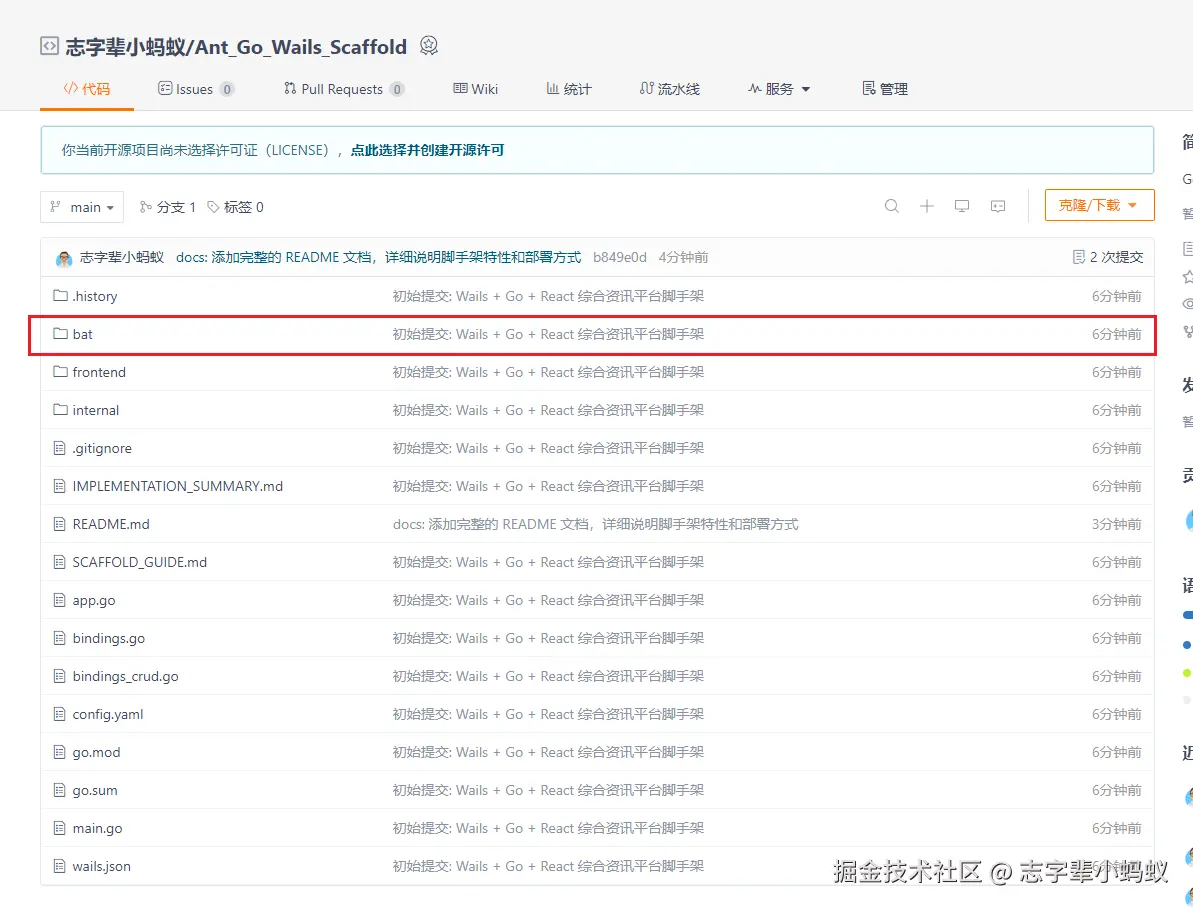Expand the 服务 menu dropdown
The height and width of the screenshot is (910, 1193).
[x=779, y=89]
